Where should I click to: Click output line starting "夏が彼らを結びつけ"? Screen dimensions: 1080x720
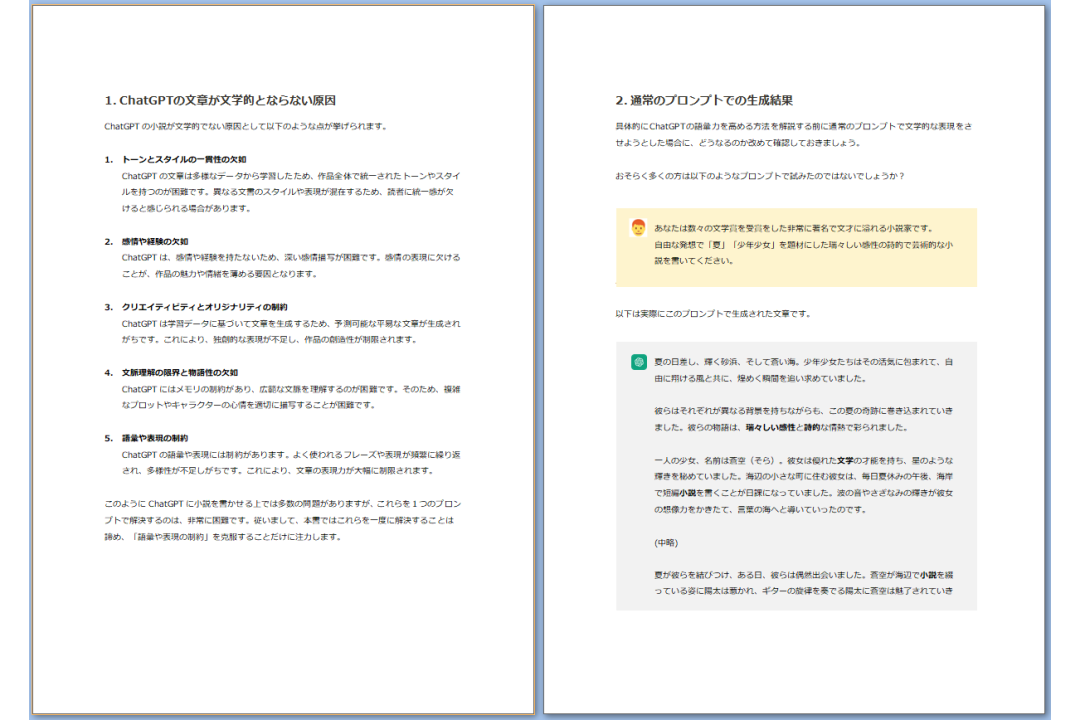(x=804, y=575)
